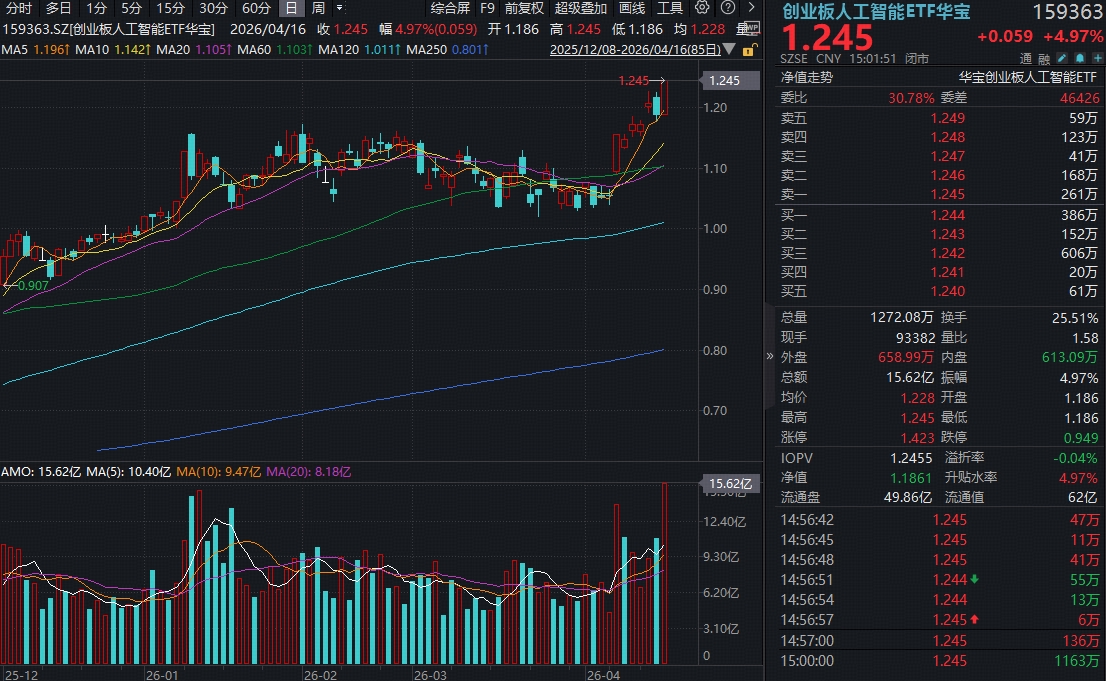Click the plus icon to add to watchlist
Image resolution: width=1106 pixels, height=681 pixels.
click(x=1096, y=59)
